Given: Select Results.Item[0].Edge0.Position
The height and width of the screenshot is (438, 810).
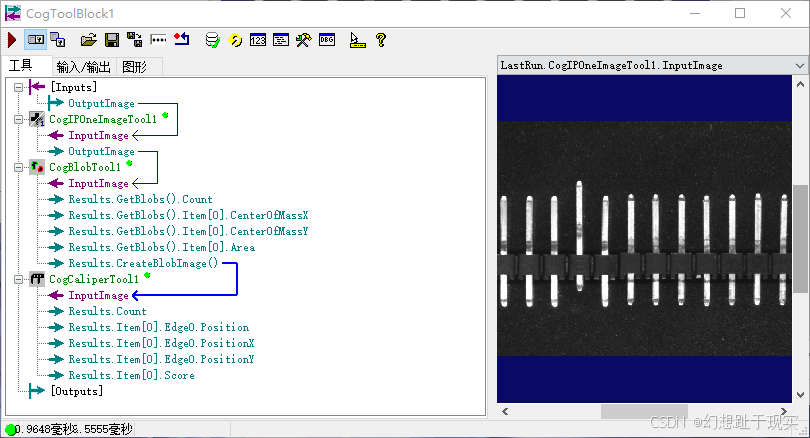Looking at the screenshot, I should click(159, 327).
